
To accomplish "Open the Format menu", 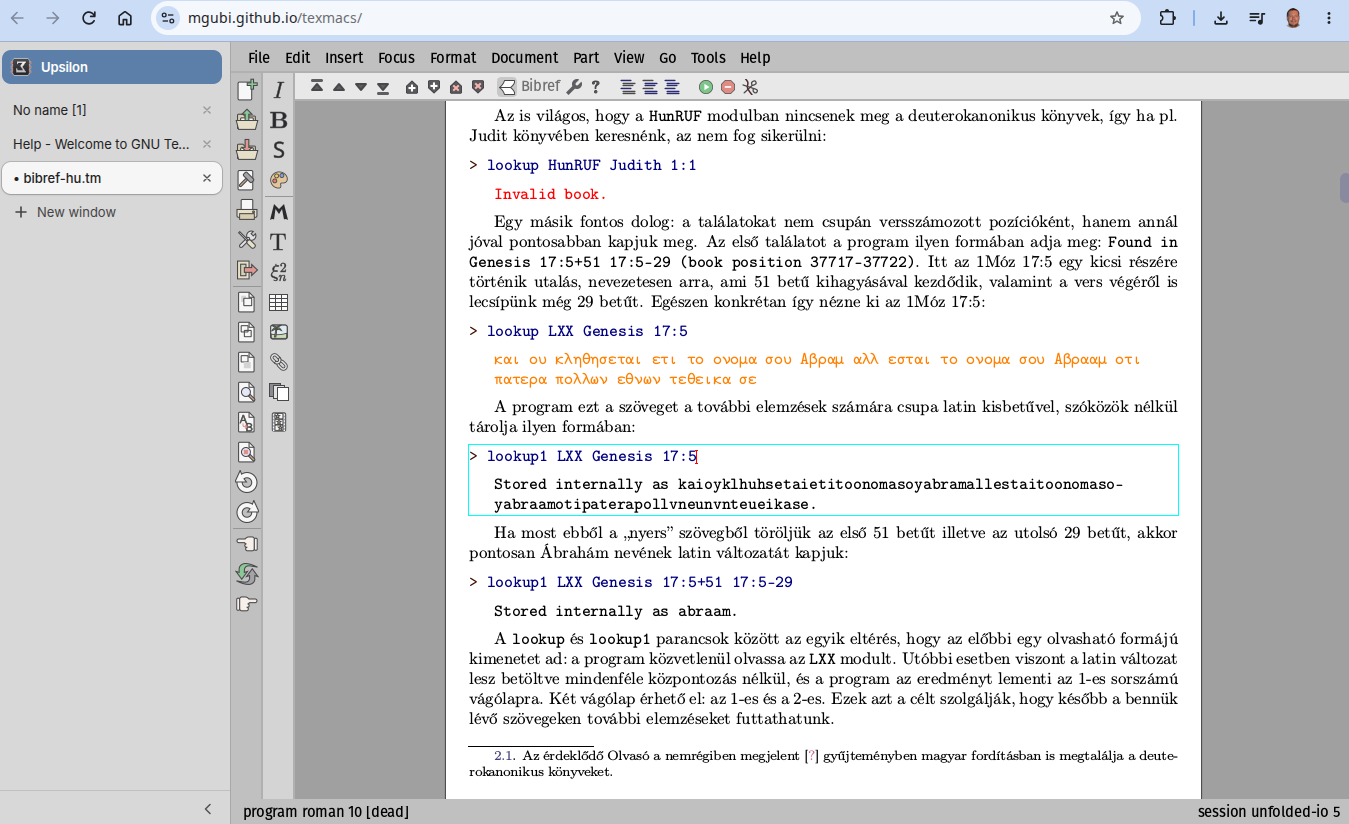I will 453,58.
